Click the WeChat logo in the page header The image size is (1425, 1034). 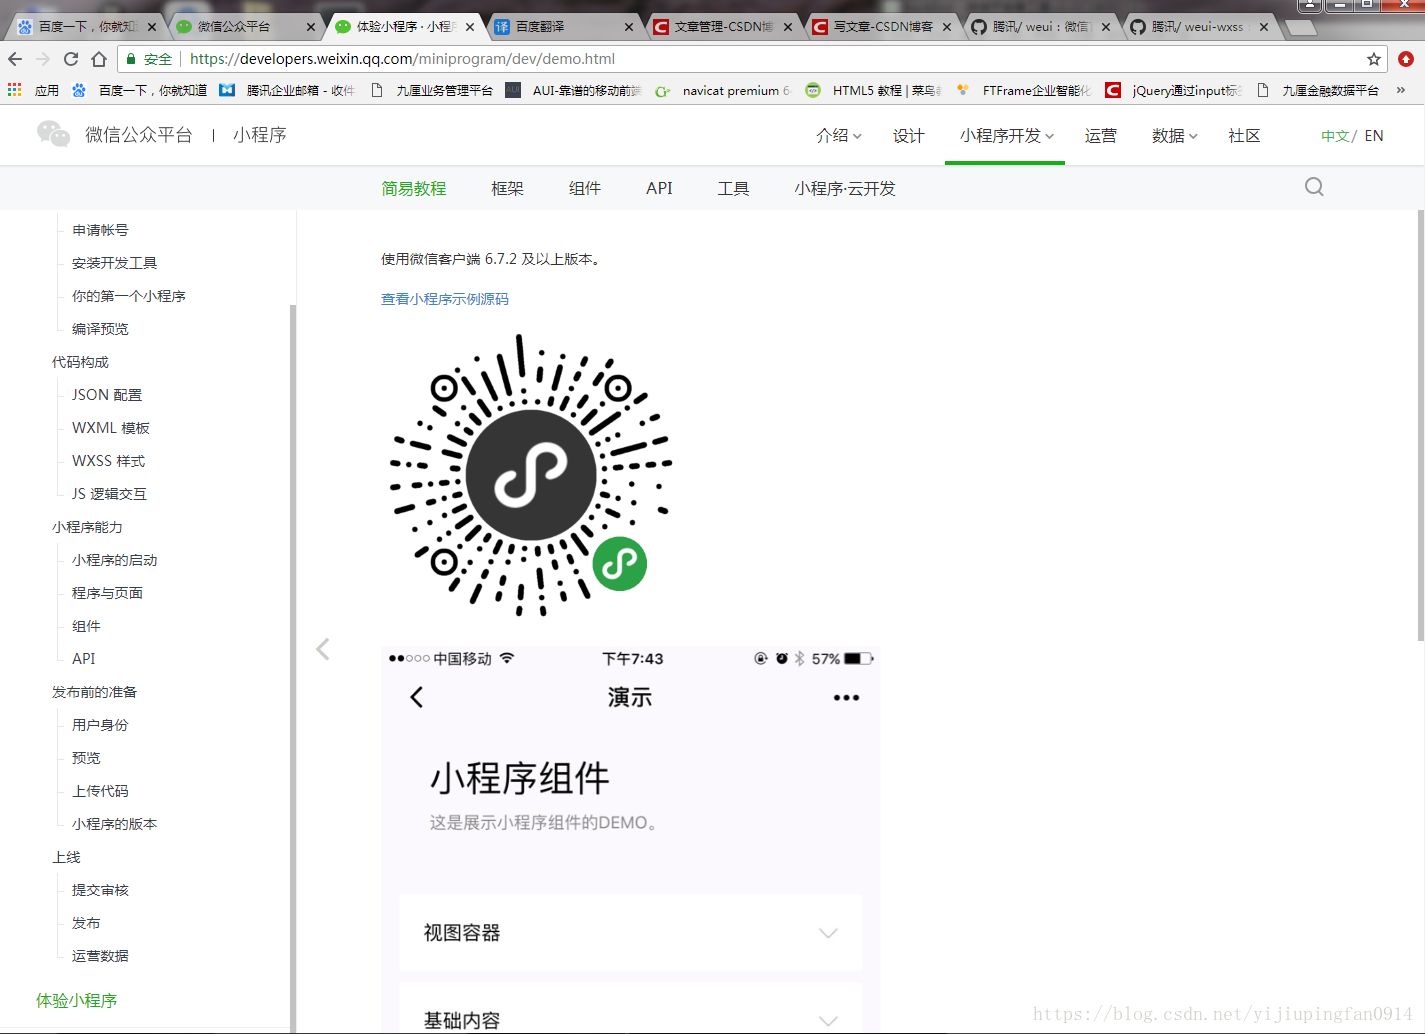(53, 134)
